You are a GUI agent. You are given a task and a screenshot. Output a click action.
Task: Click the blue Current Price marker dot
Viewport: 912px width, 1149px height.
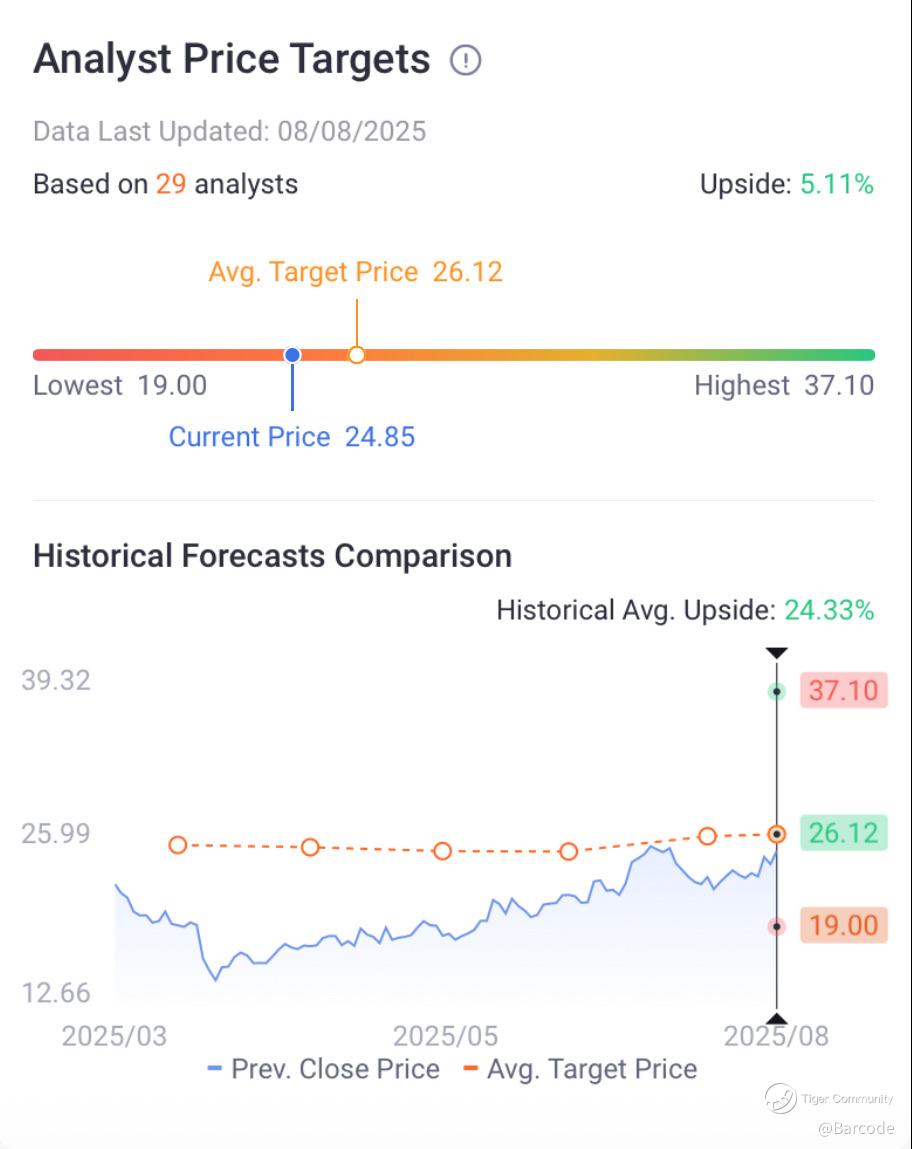point(292,355)
